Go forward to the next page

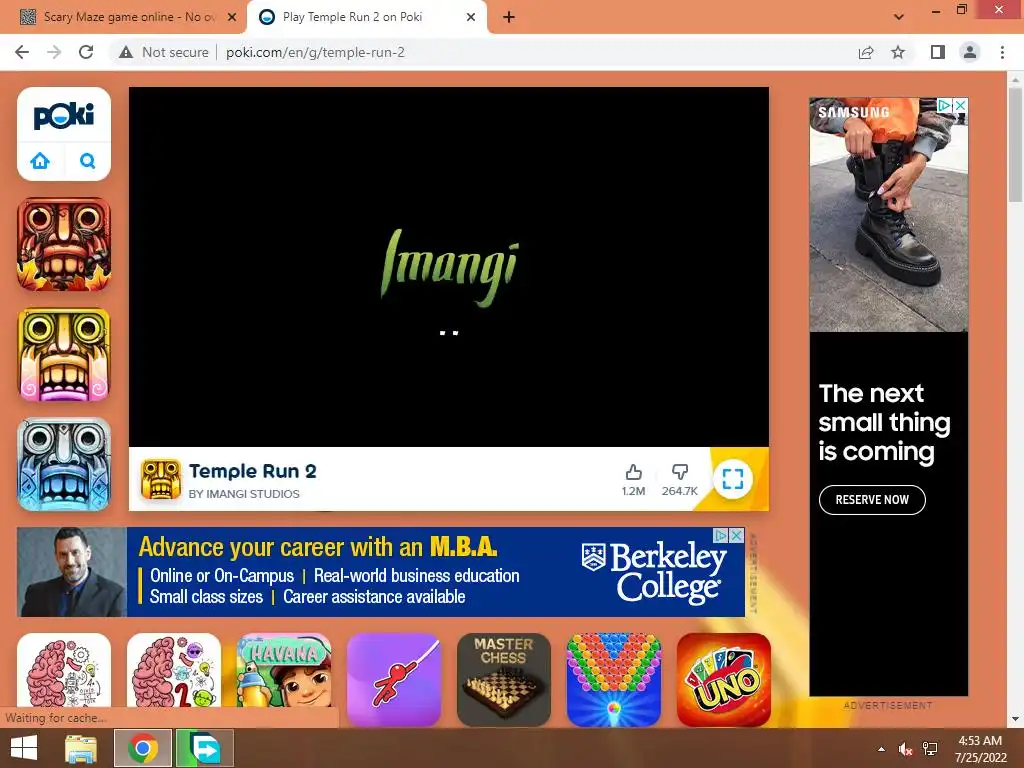click(x=54, y=52)
